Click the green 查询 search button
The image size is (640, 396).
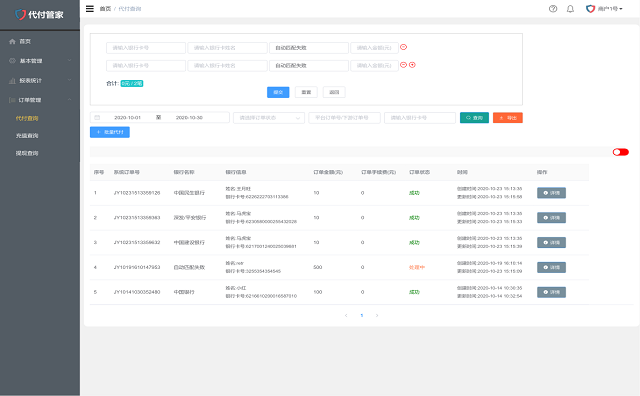(x=474, y=118)
